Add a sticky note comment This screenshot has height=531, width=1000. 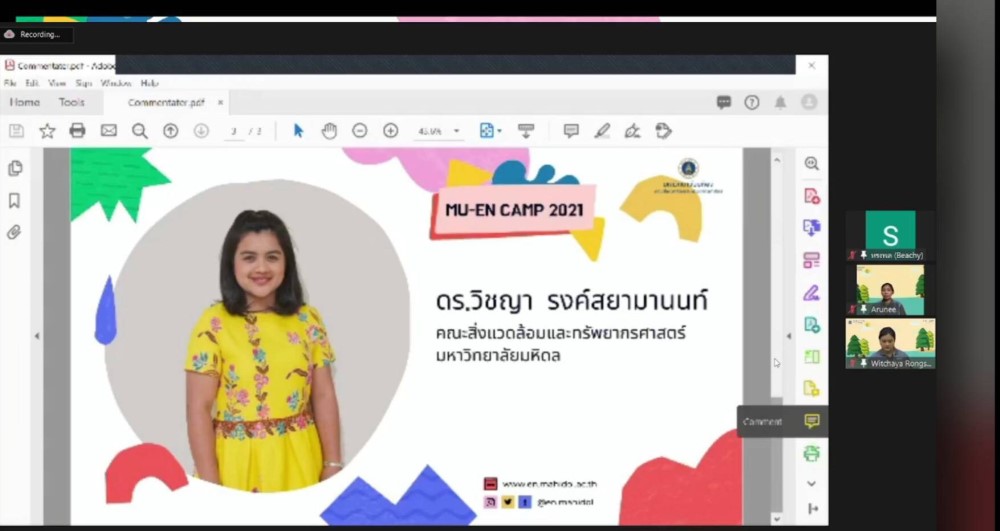tap(571, 131)
